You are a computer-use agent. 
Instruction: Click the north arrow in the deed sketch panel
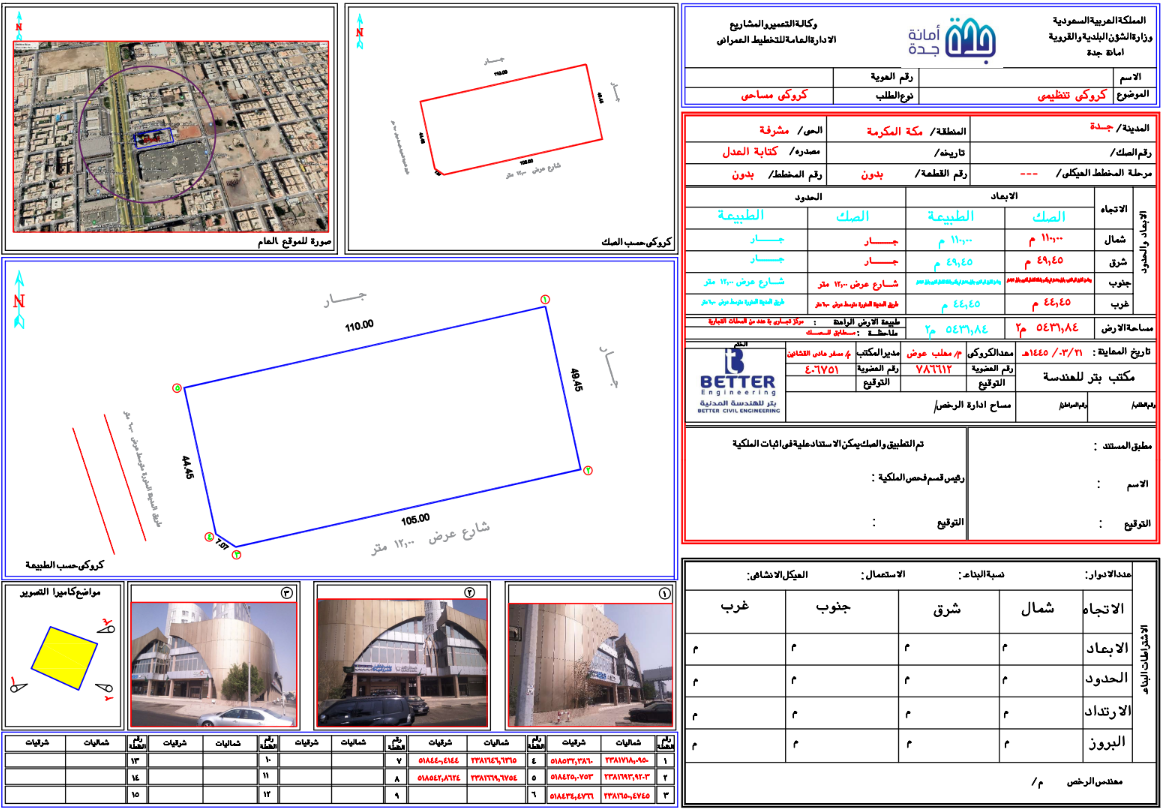point(360,31)
